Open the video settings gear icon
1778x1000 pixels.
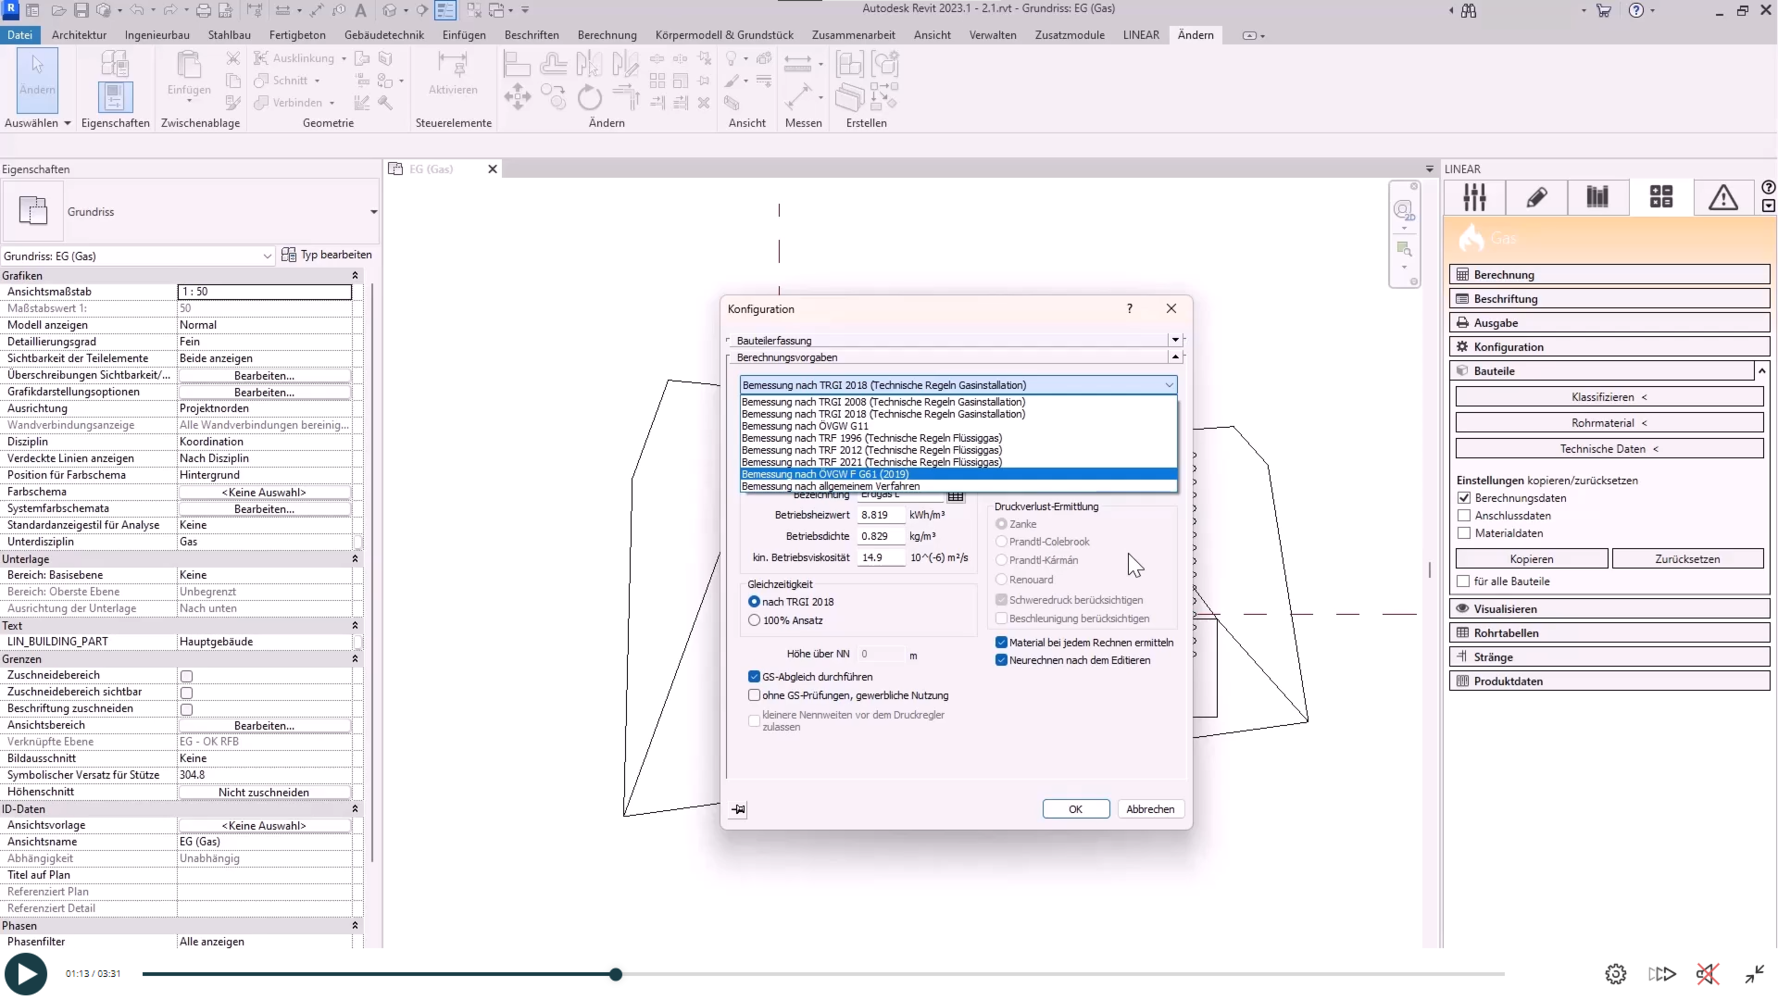tap(1615, 974)
